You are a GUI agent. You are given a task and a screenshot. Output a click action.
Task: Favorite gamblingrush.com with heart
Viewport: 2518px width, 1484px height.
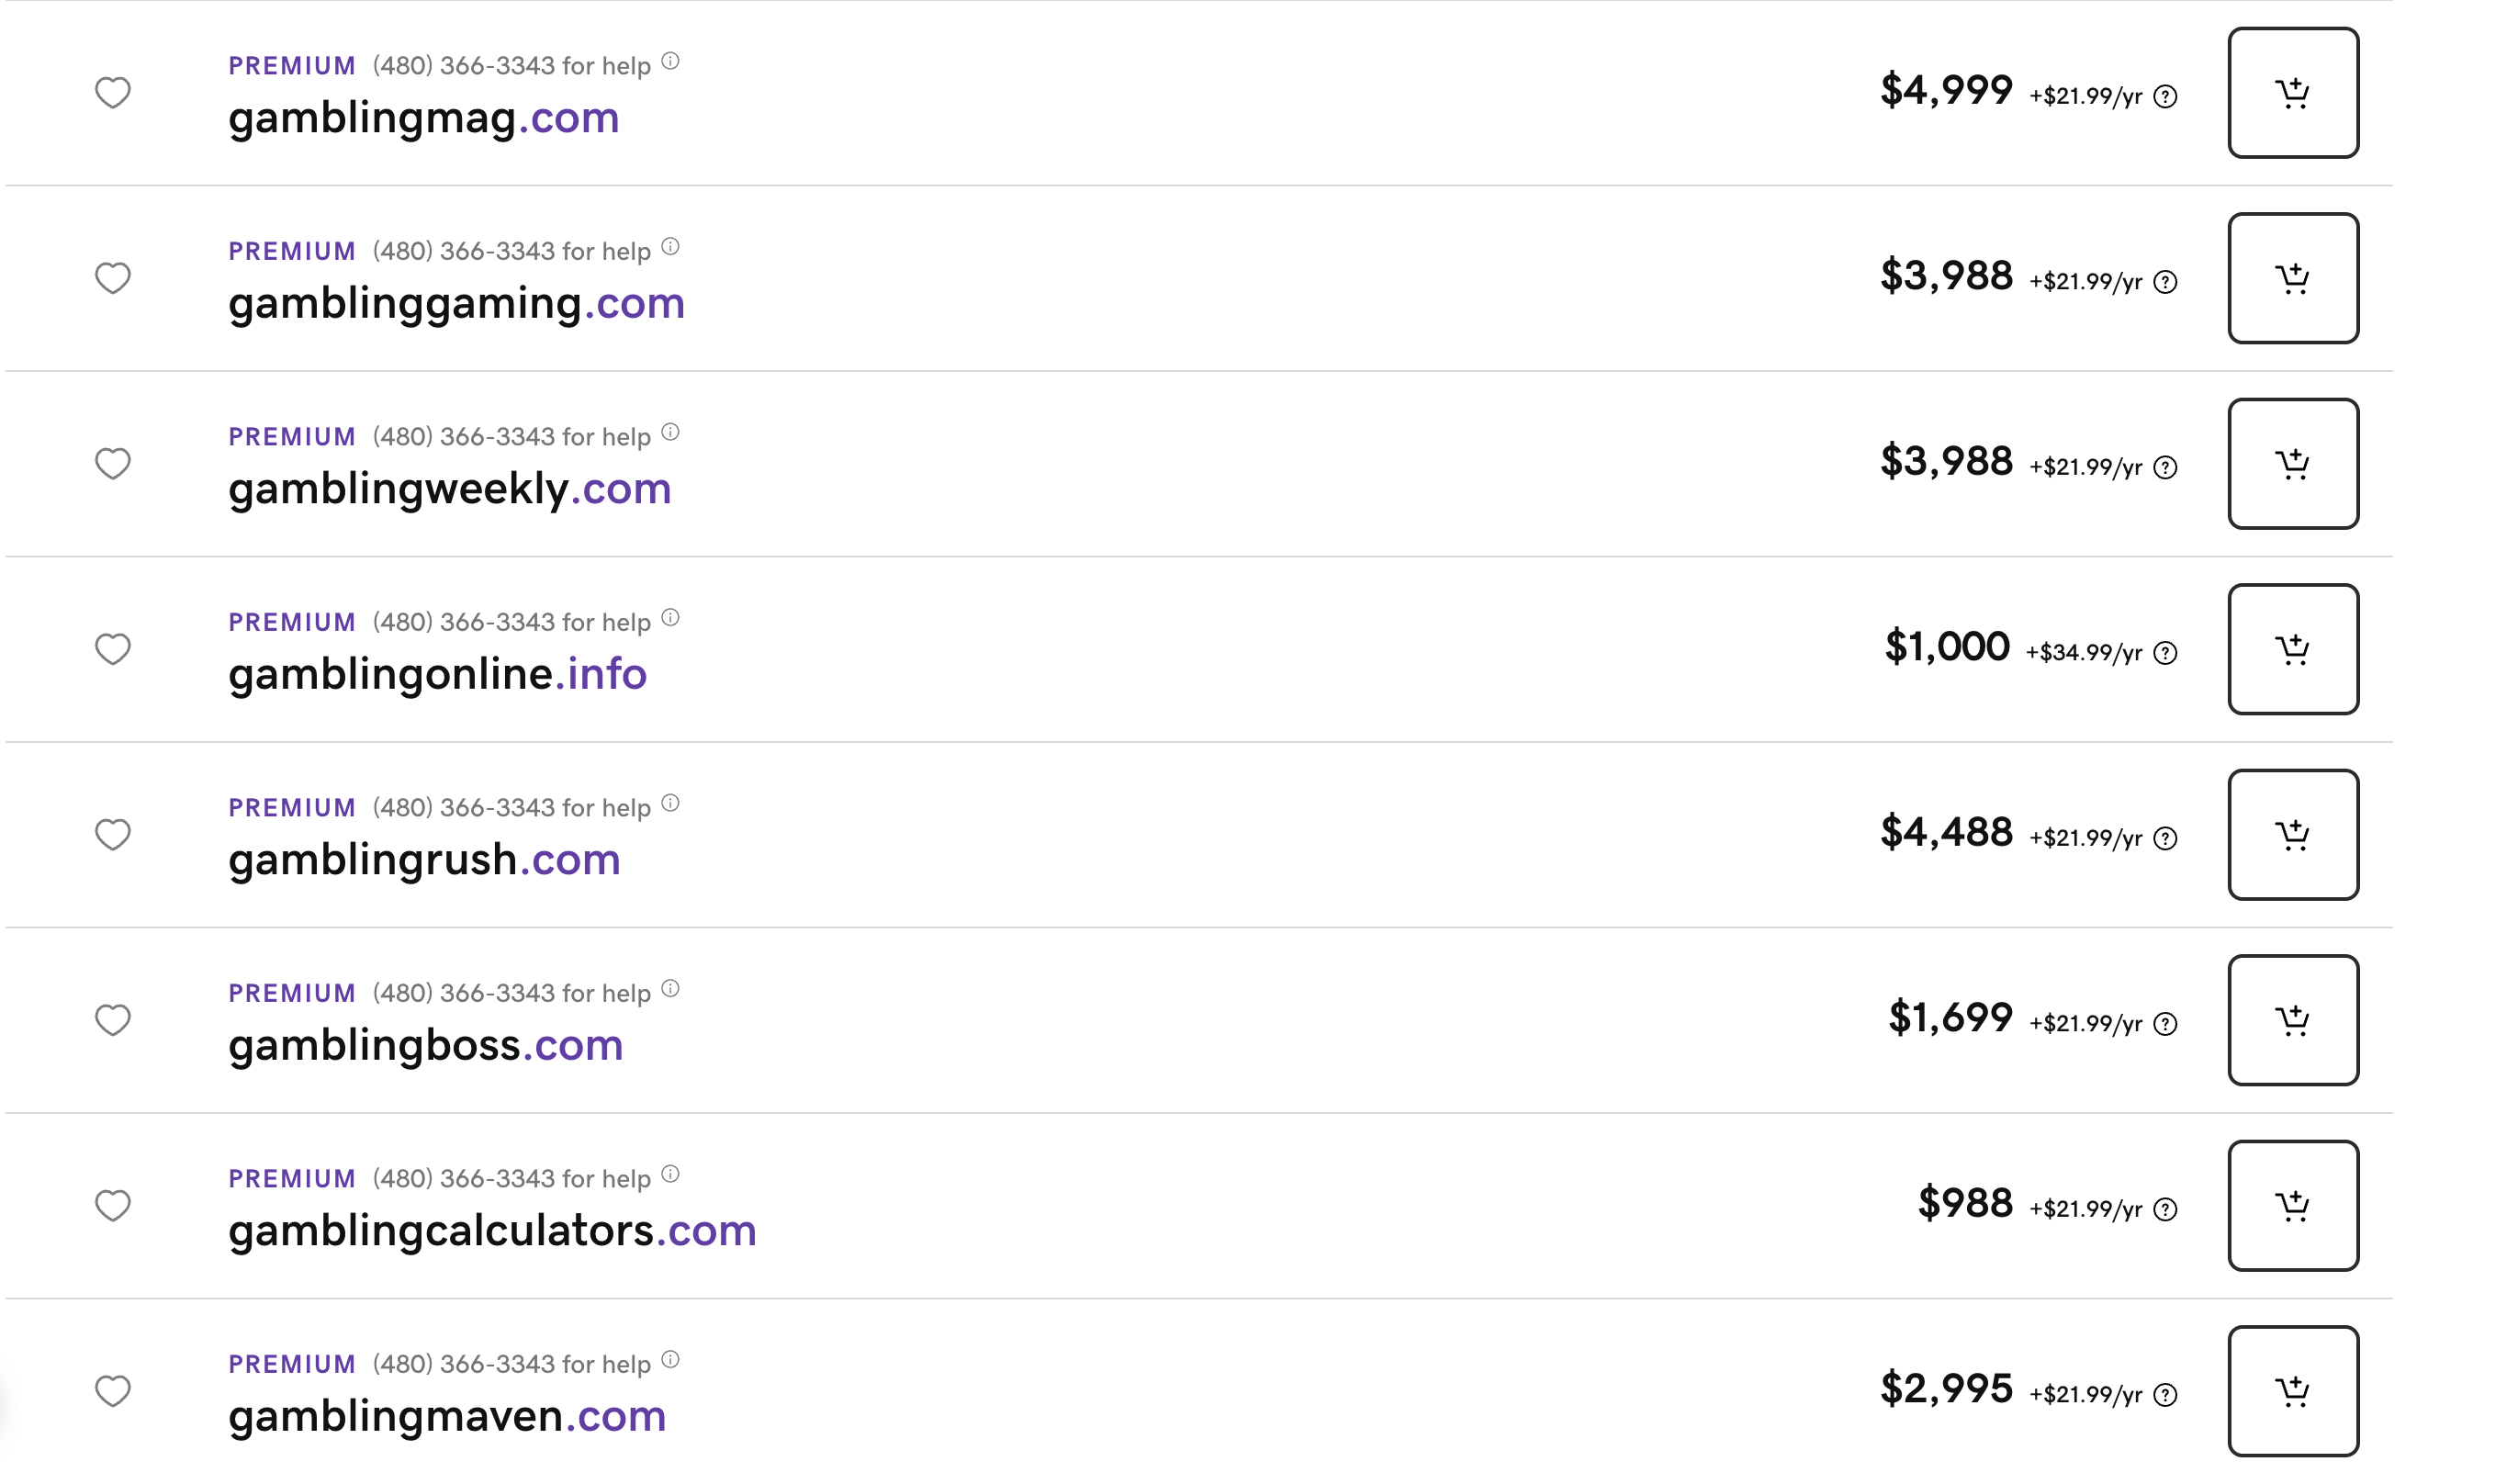pyautogui.click(x=113, y=835)
